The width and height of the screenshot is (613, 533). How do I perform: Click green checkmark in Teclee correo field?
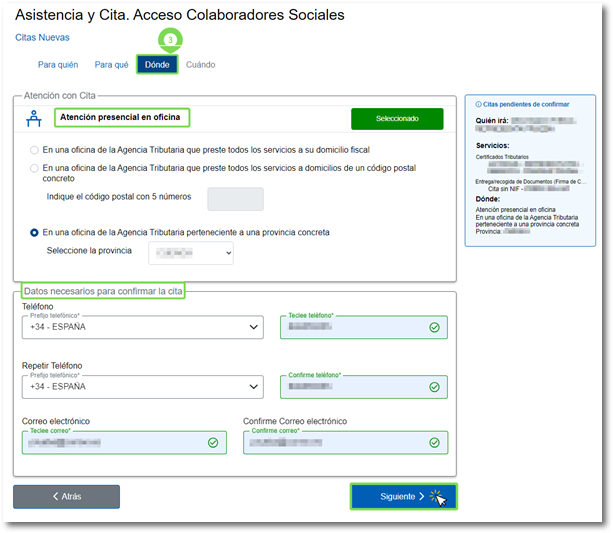tap(212, 442)
